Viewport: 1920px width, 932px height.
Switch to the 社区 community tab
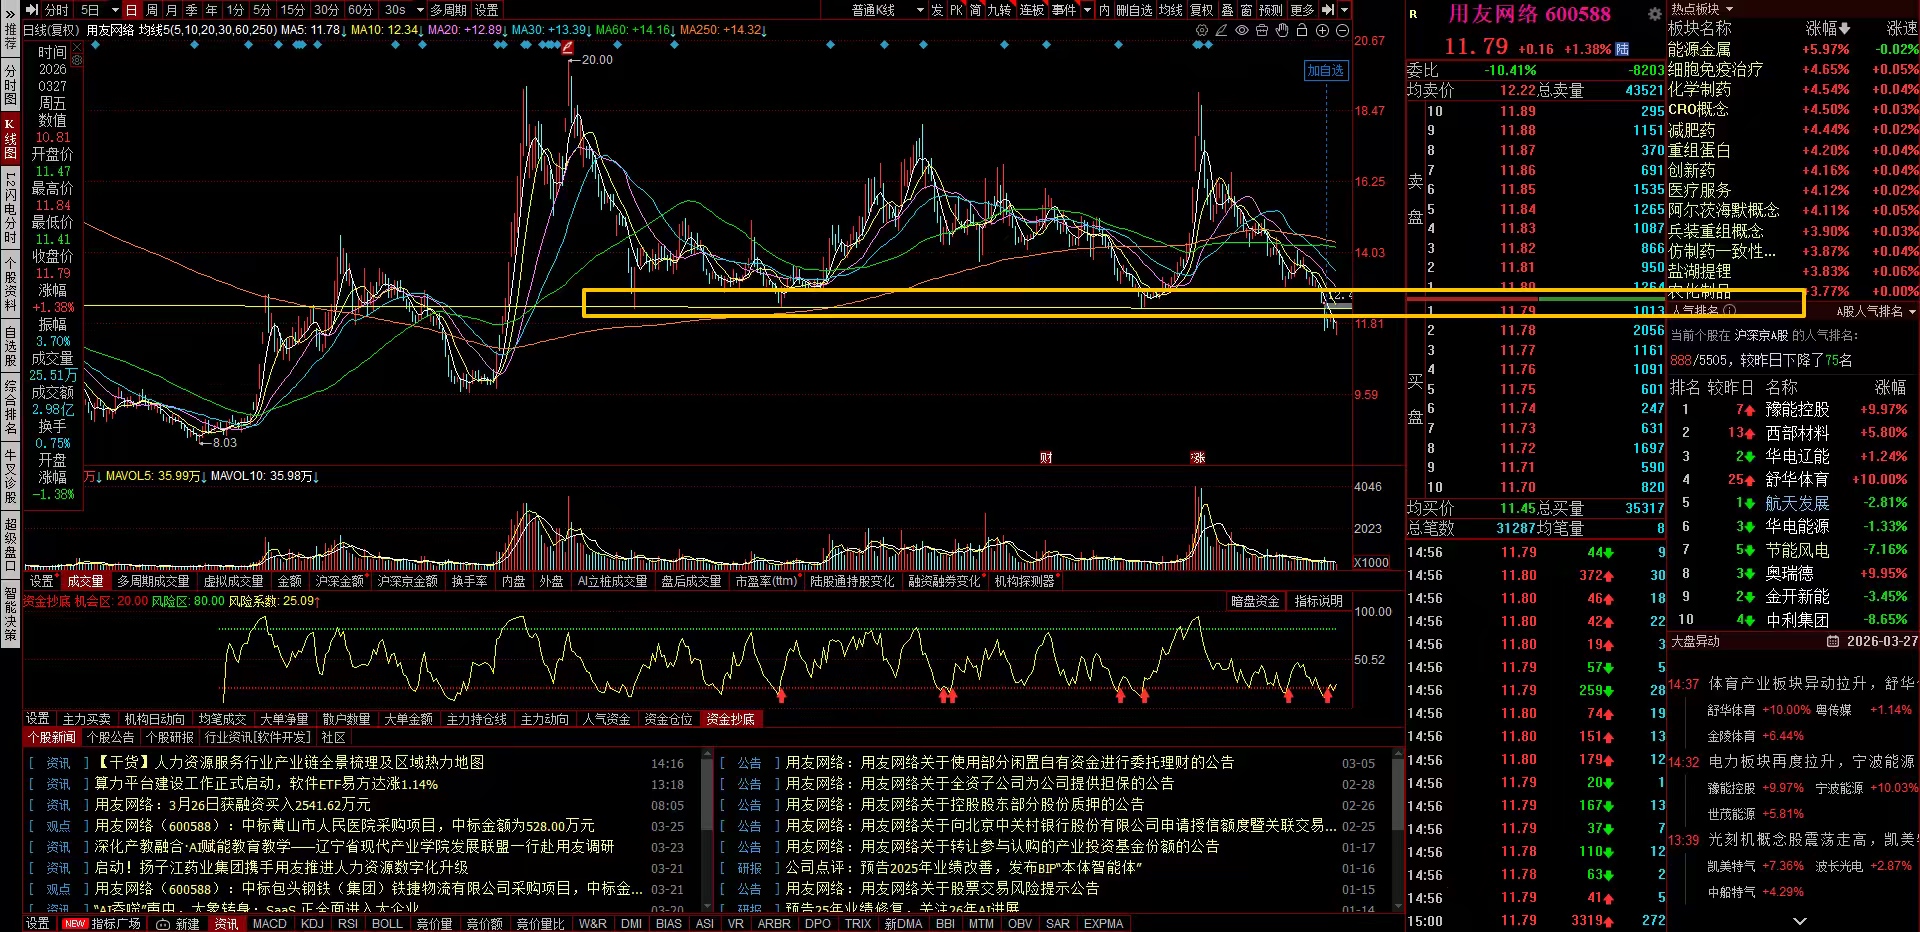click(x=334, y=737)
